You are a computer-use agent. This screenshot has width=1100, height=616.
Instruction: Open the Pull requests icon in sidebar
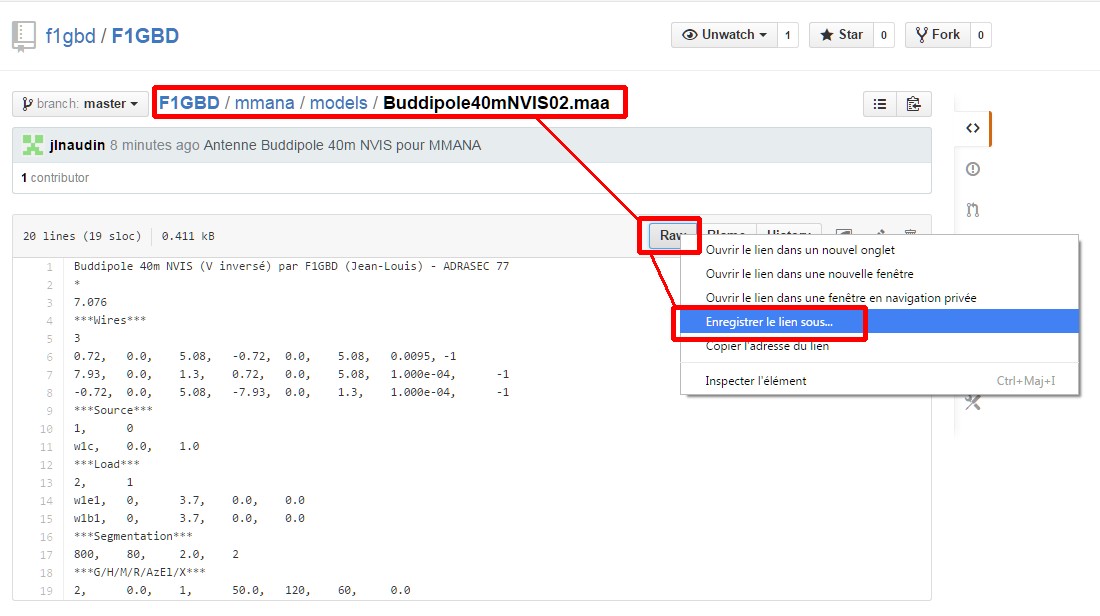click(x=972, y=210)
